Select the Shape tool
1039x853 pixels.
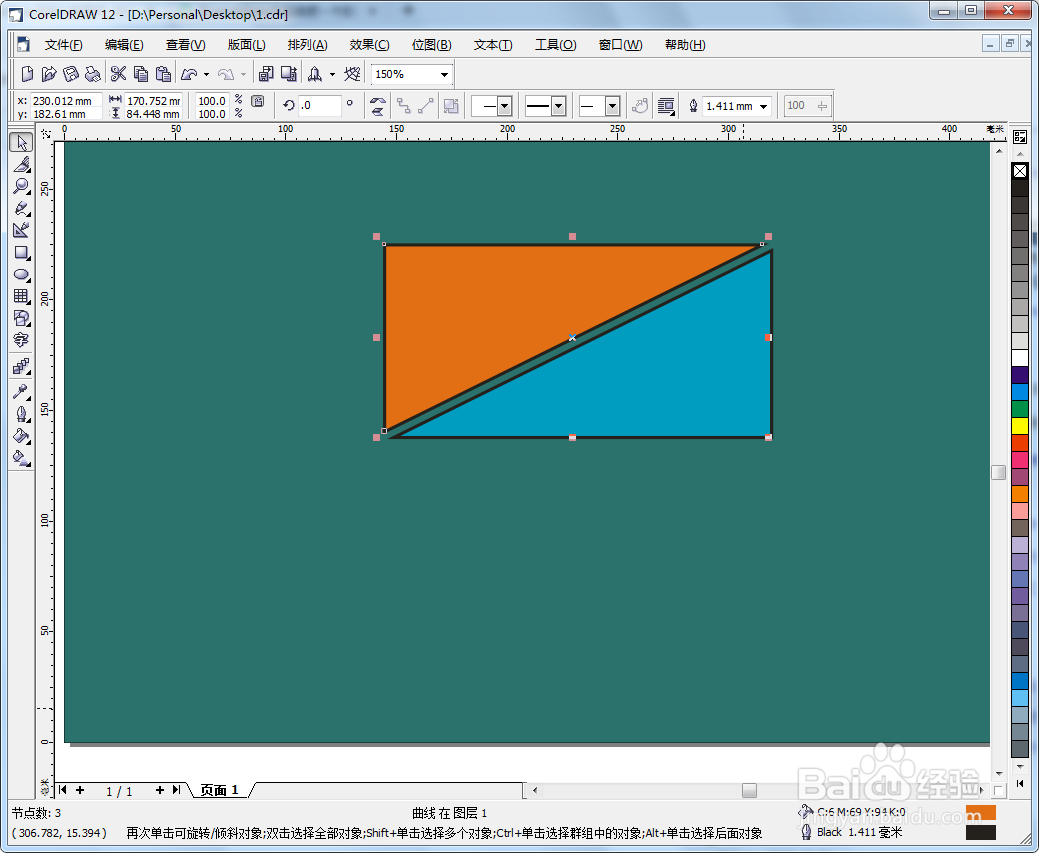pos(21,164)
